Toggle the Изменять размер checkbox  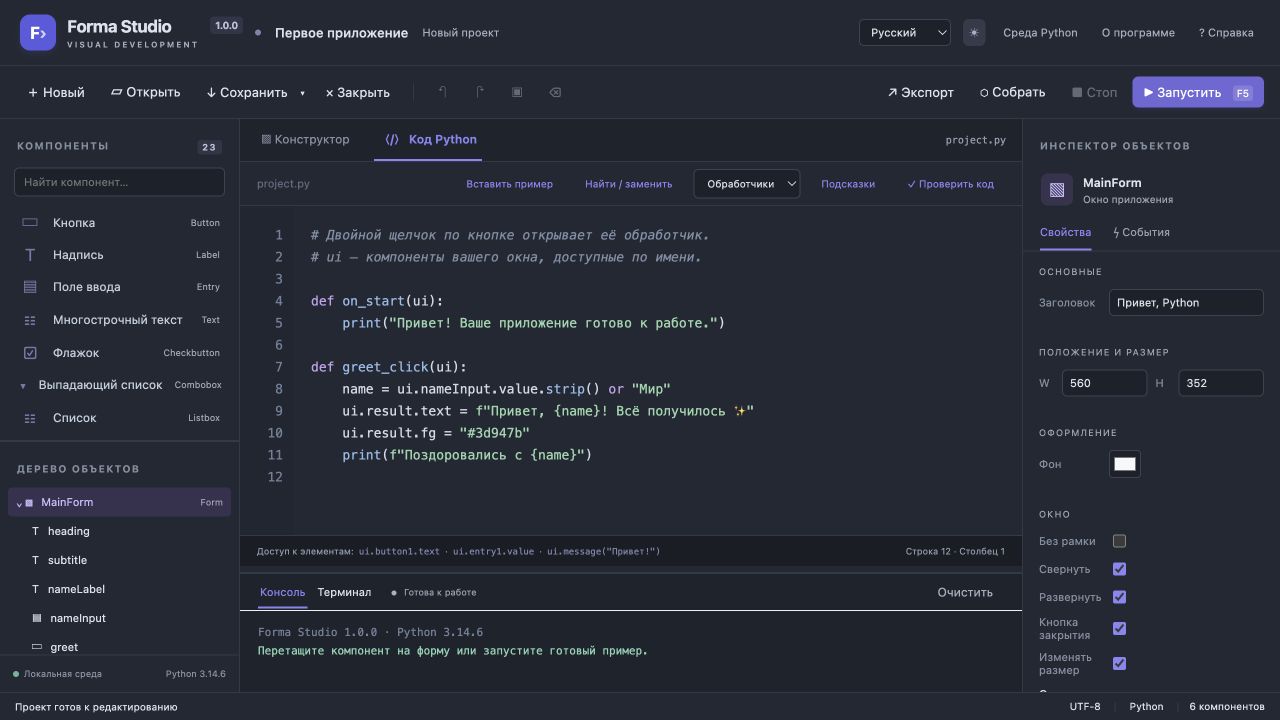pyautogui.click(x=1119, y=663)
